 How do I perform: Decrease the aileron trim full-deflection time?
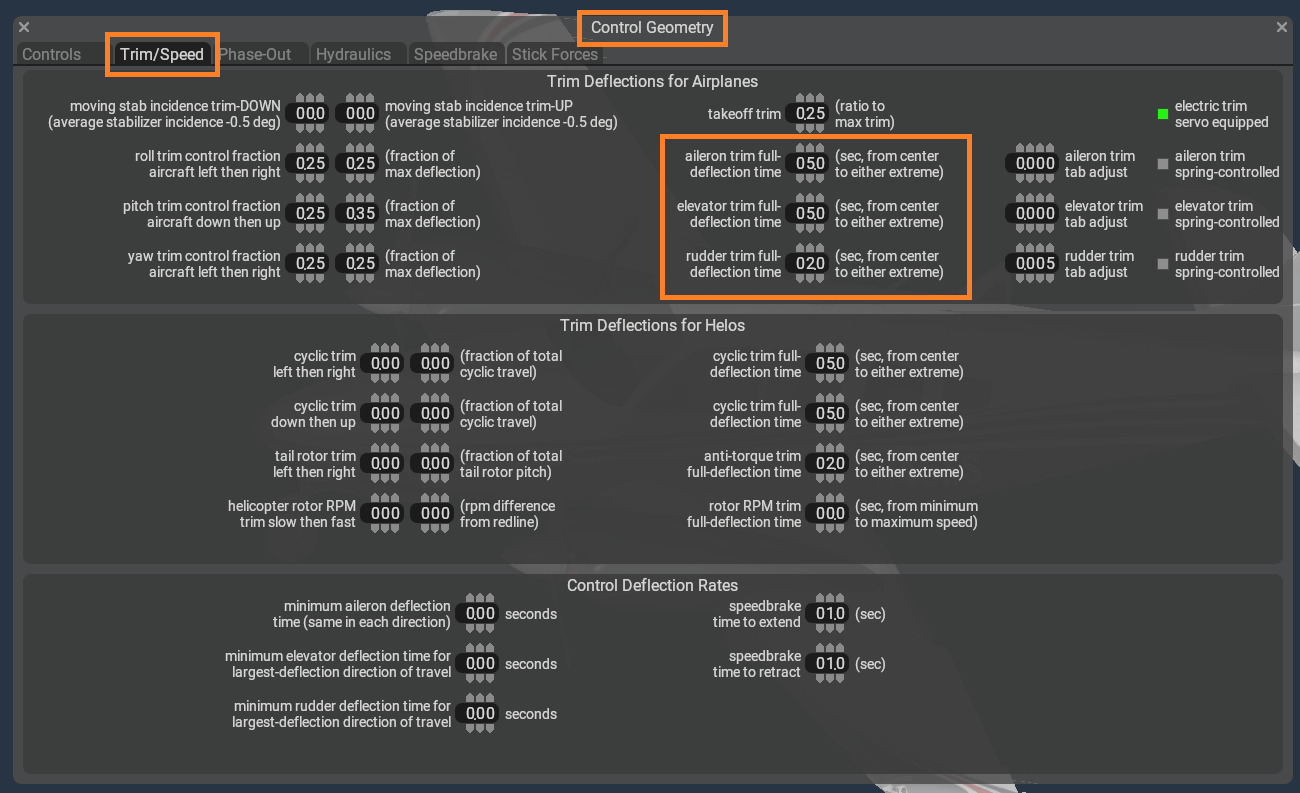pos(808,179)
